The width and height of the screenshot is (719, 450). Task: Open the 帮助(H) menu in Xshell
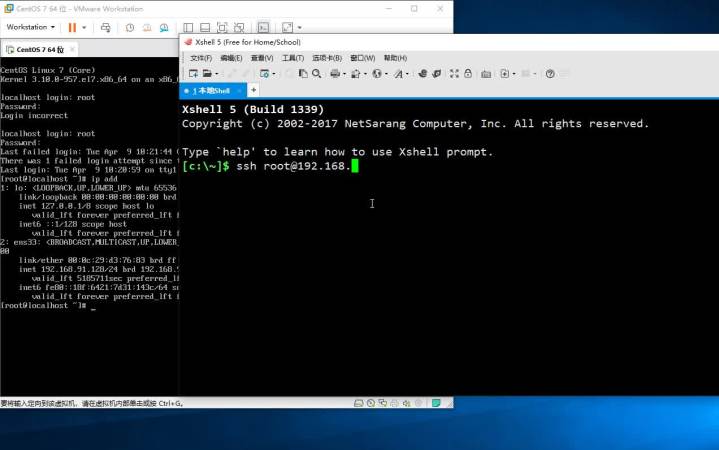[395, 58]
